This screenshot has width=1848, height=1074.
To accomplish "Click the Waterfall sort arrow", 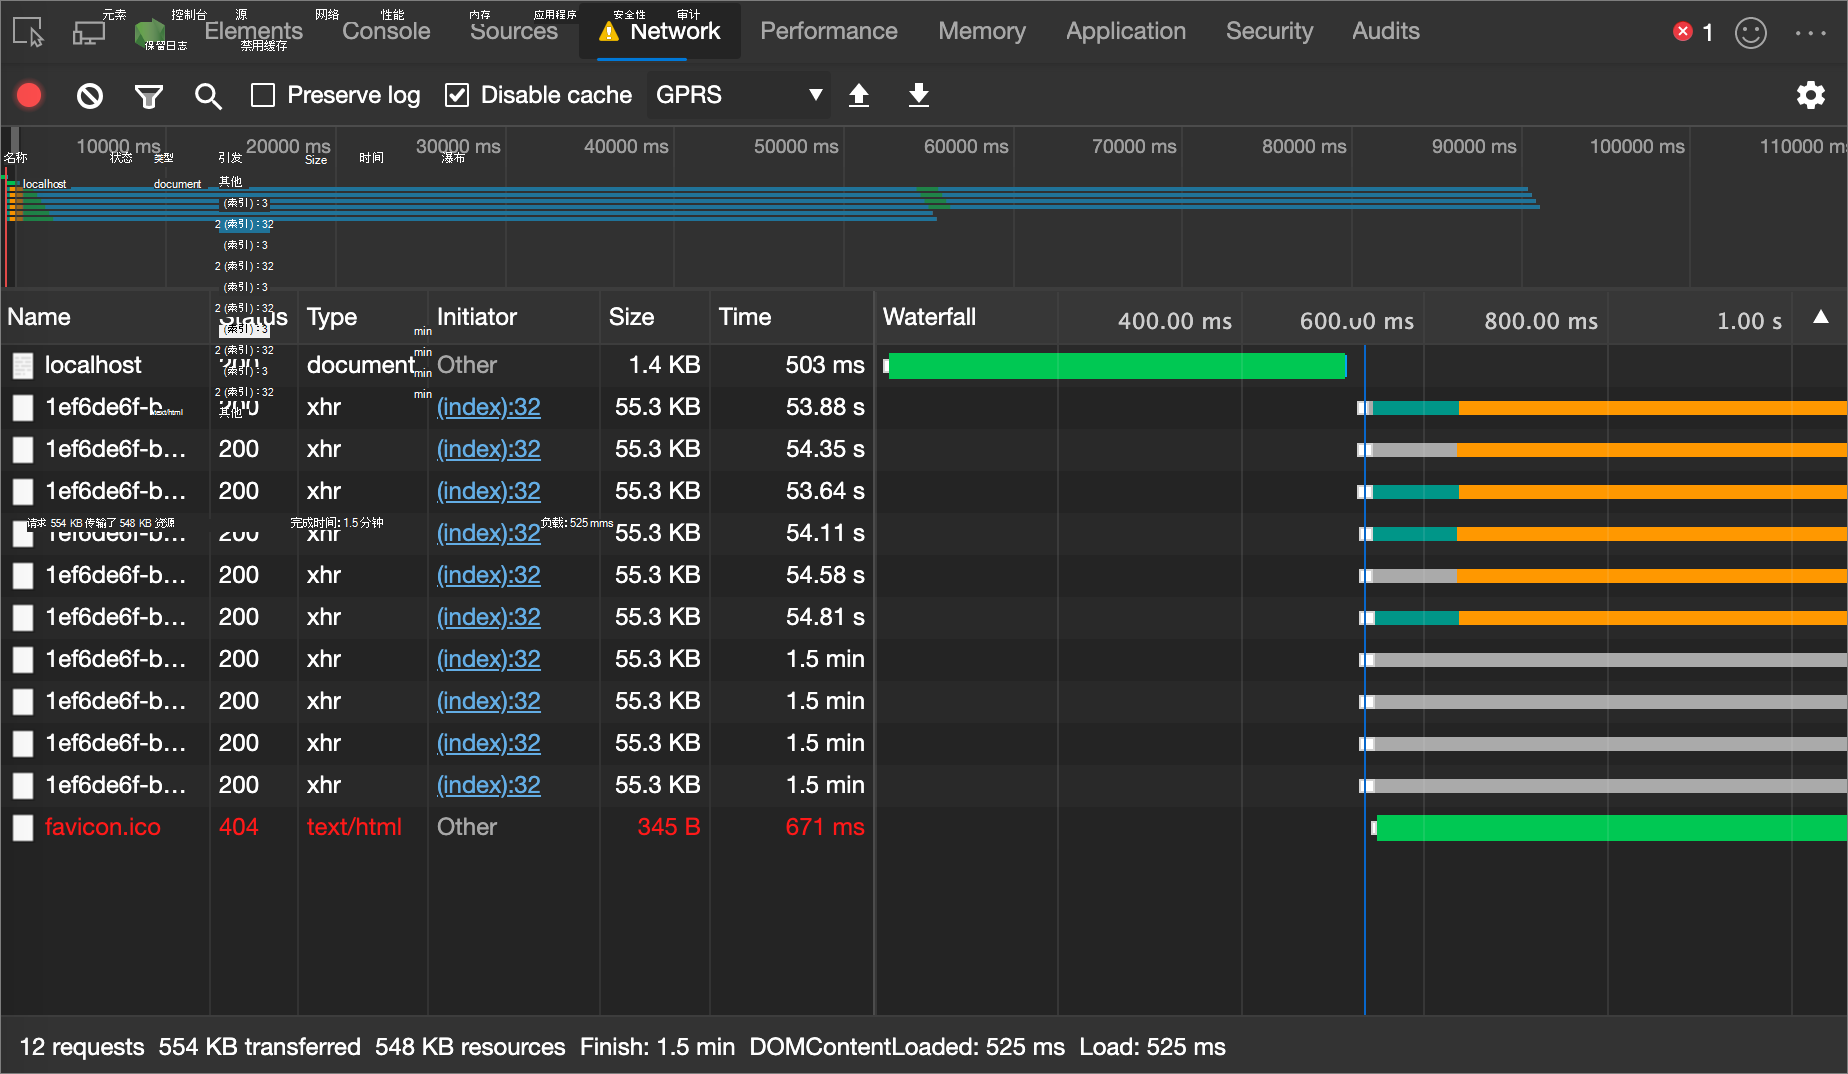I will 1821,317.
